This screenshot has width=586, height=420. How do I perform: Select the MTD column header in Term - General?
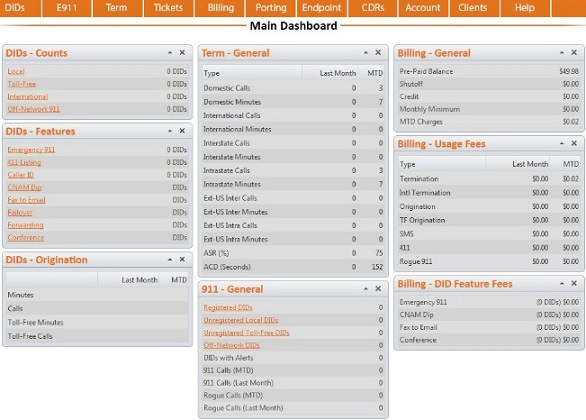point(375,73)
